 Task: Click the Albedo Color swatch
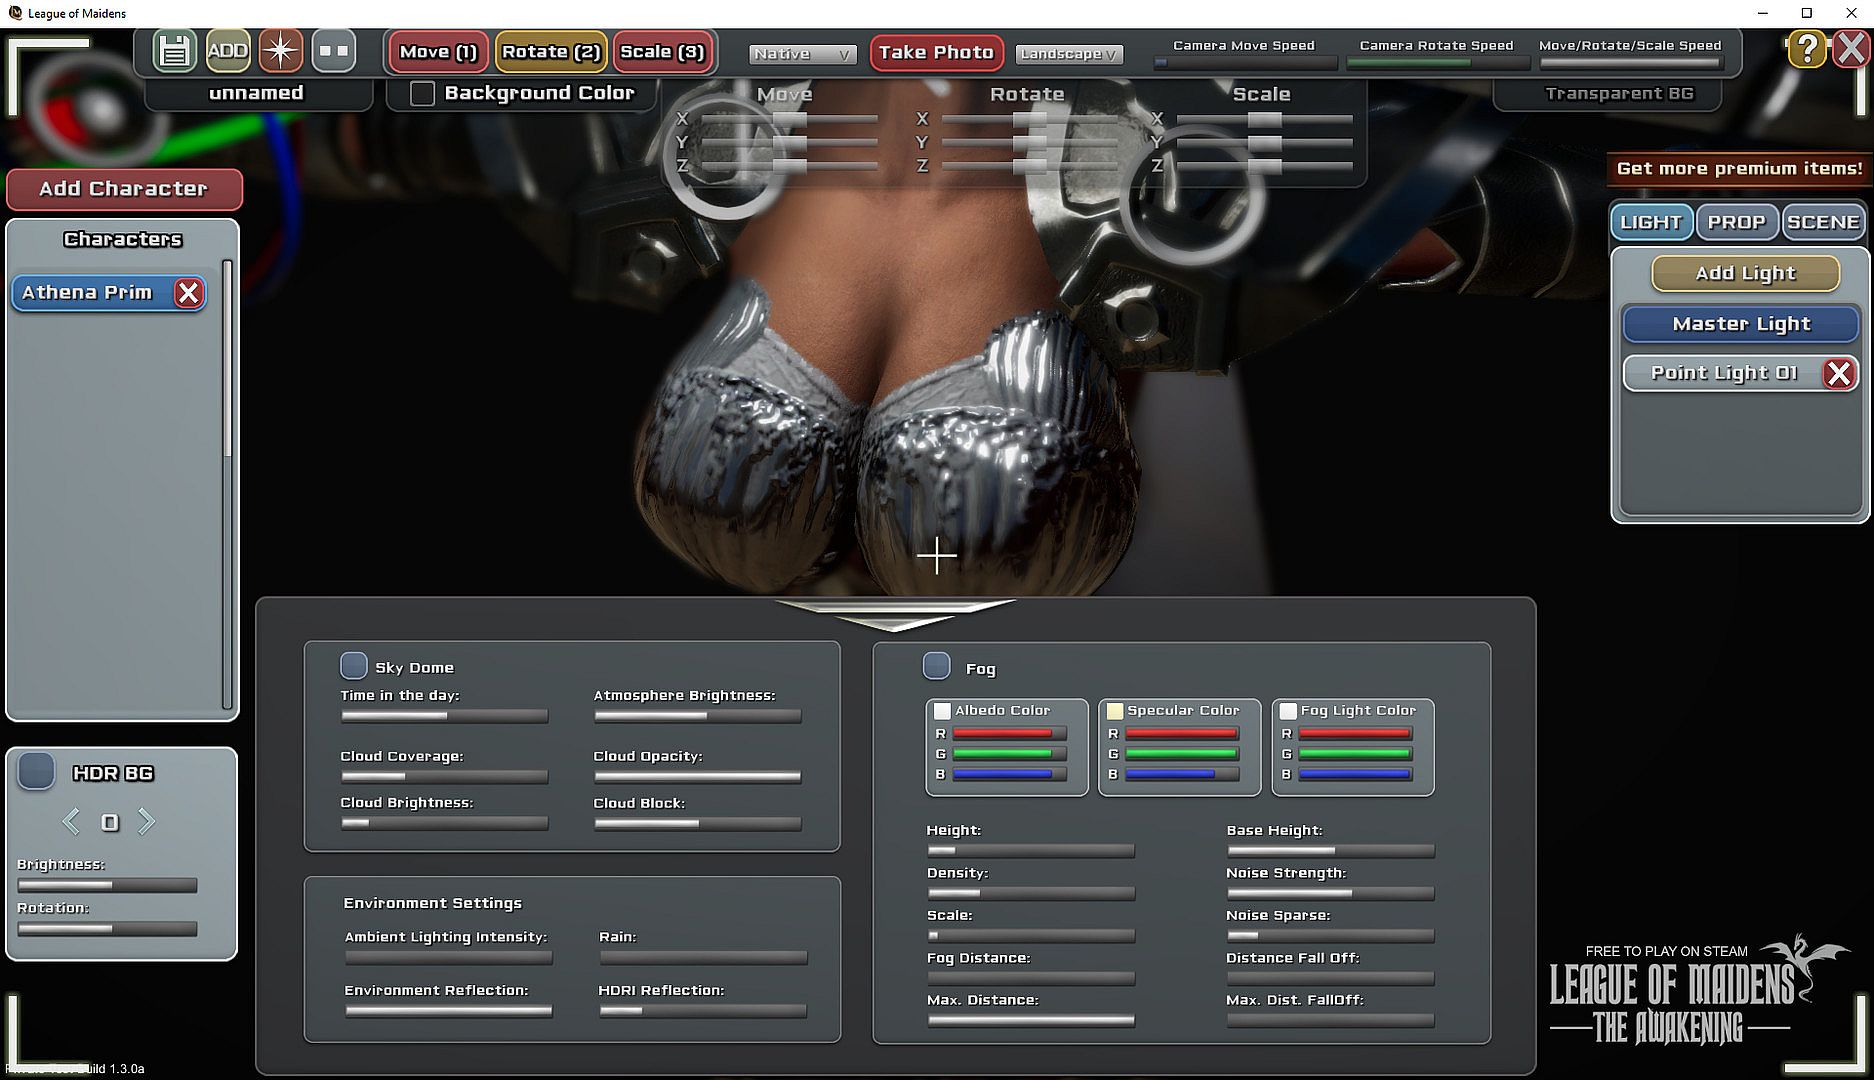[x=942, y=711]
